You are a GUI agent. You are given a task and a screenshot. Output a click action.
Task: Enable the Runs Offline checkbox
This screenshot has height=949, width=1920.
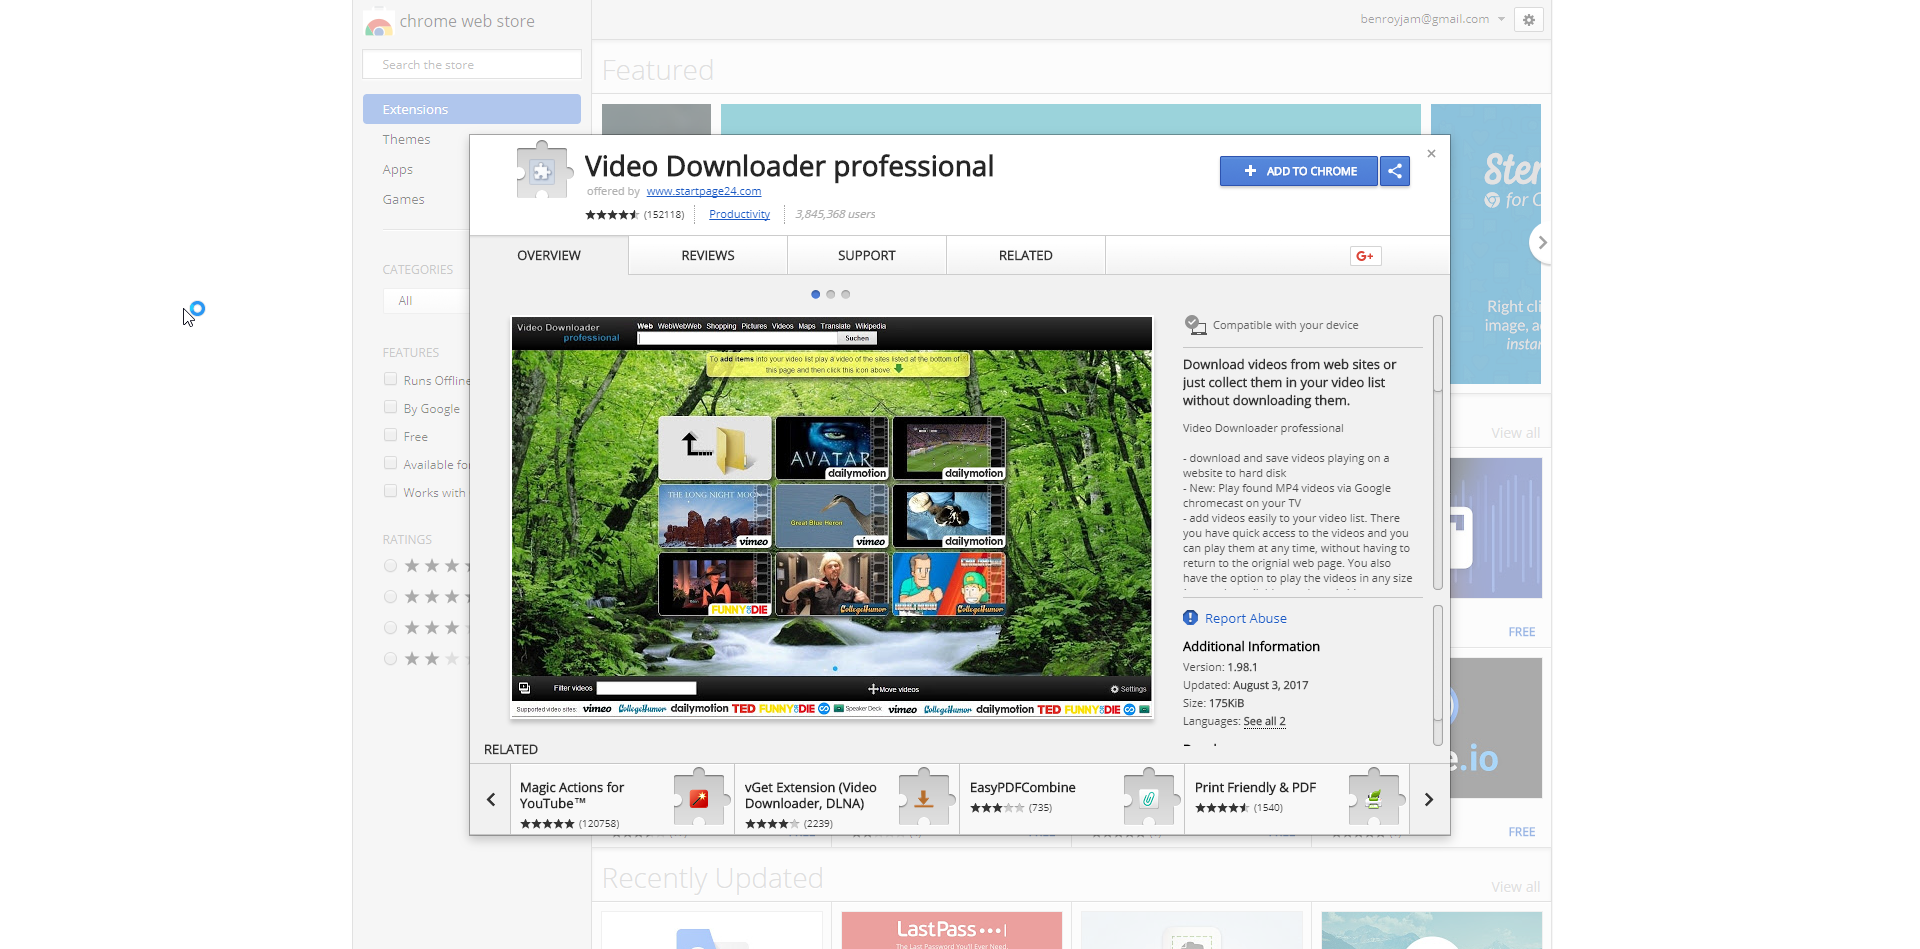pyautogui.click(x=391, y=379)
